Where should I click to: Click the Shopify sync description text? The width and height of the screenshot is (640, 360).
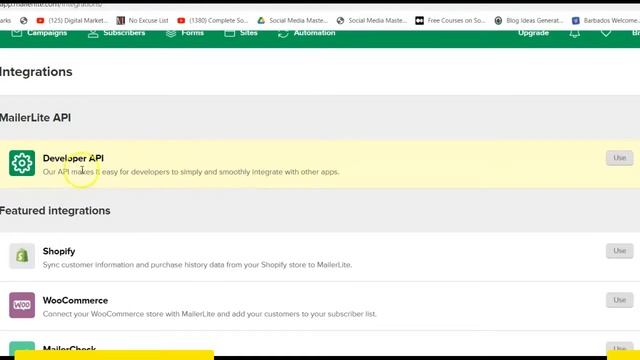(x=197, y=265)
